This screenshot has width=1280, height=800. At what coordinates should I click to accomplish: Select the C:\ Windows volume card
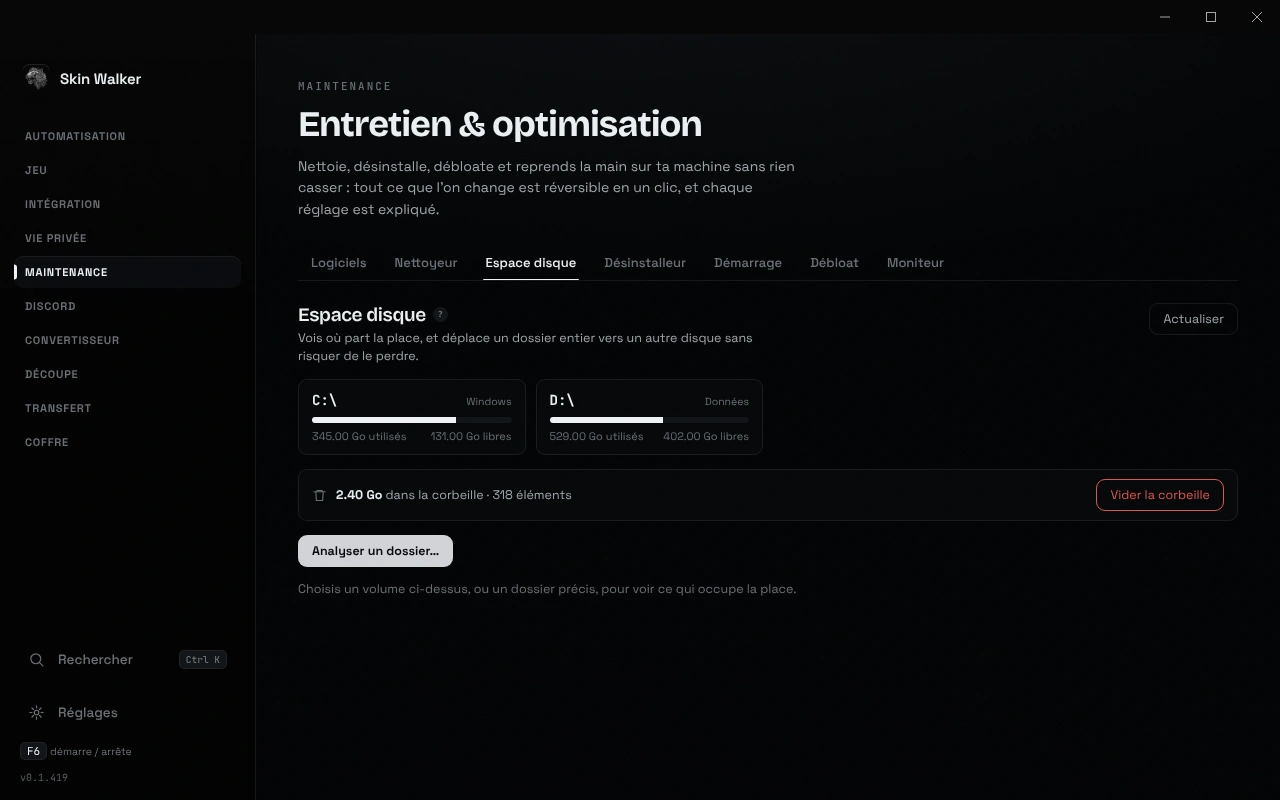412,417
